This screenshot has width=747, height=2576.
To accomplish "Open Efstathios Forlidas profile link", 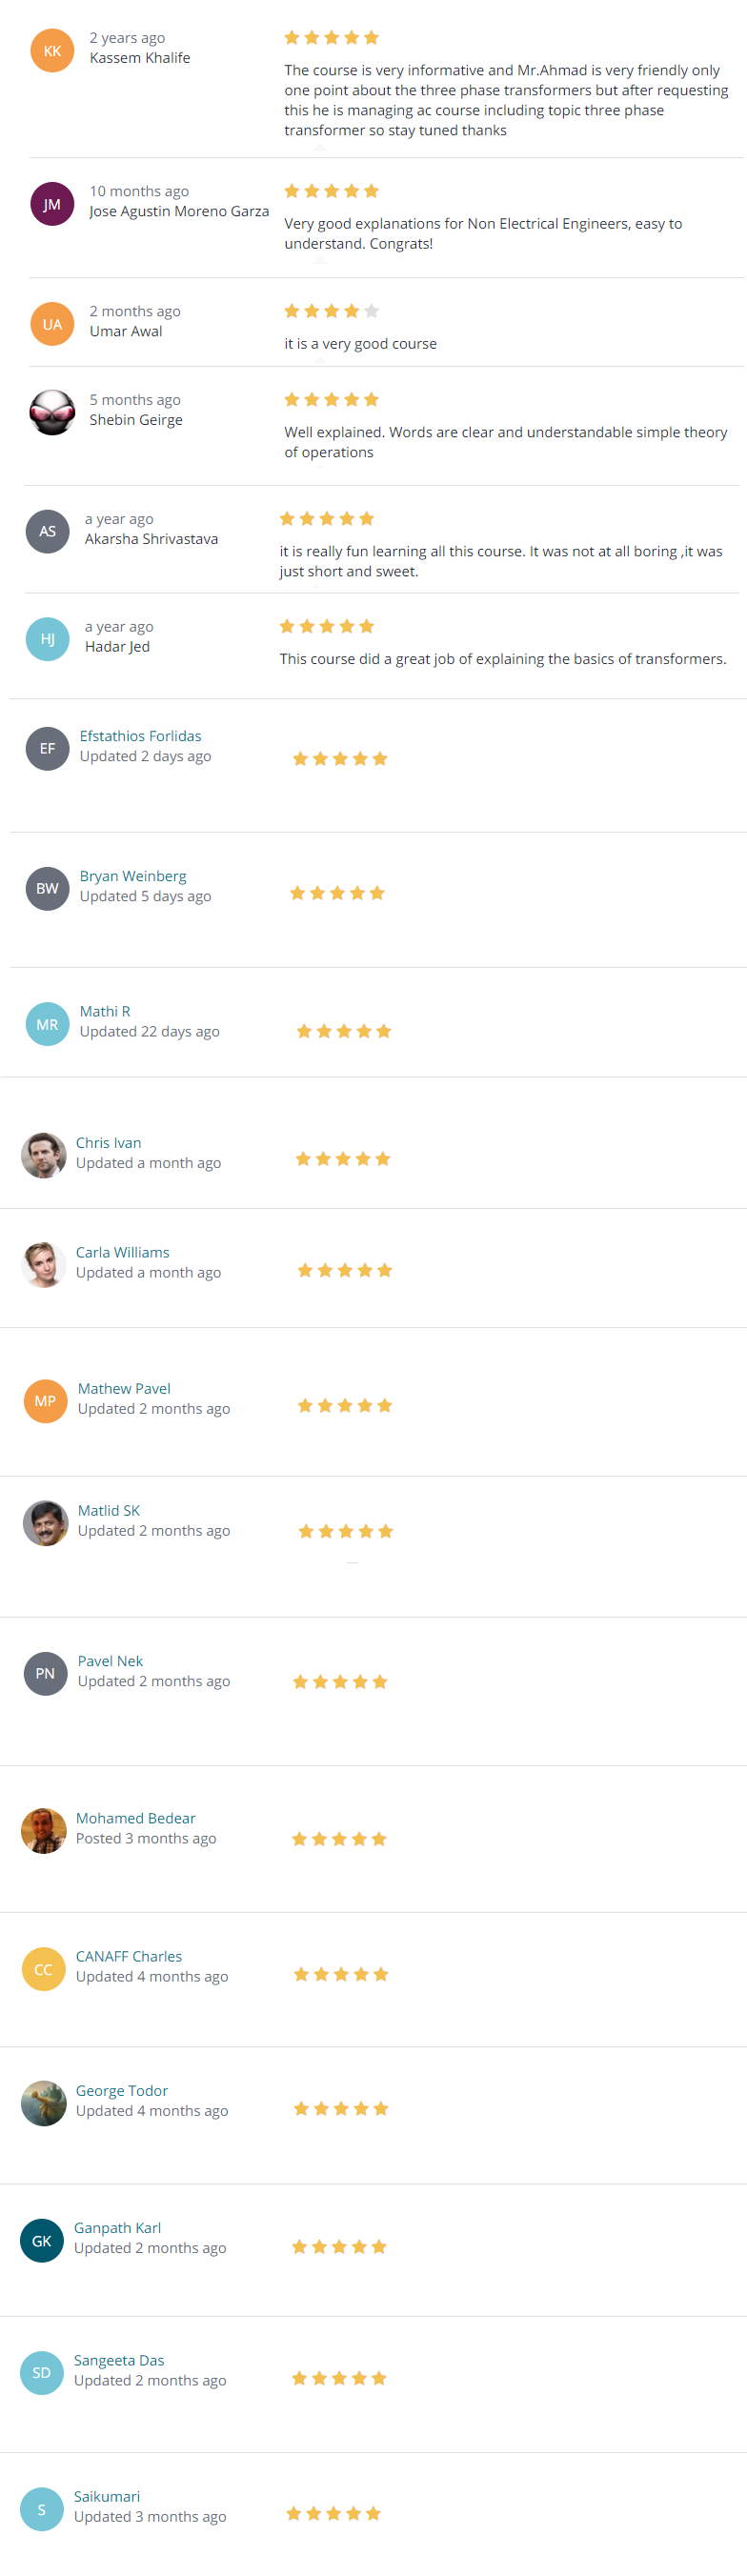I will pos(140,736).
